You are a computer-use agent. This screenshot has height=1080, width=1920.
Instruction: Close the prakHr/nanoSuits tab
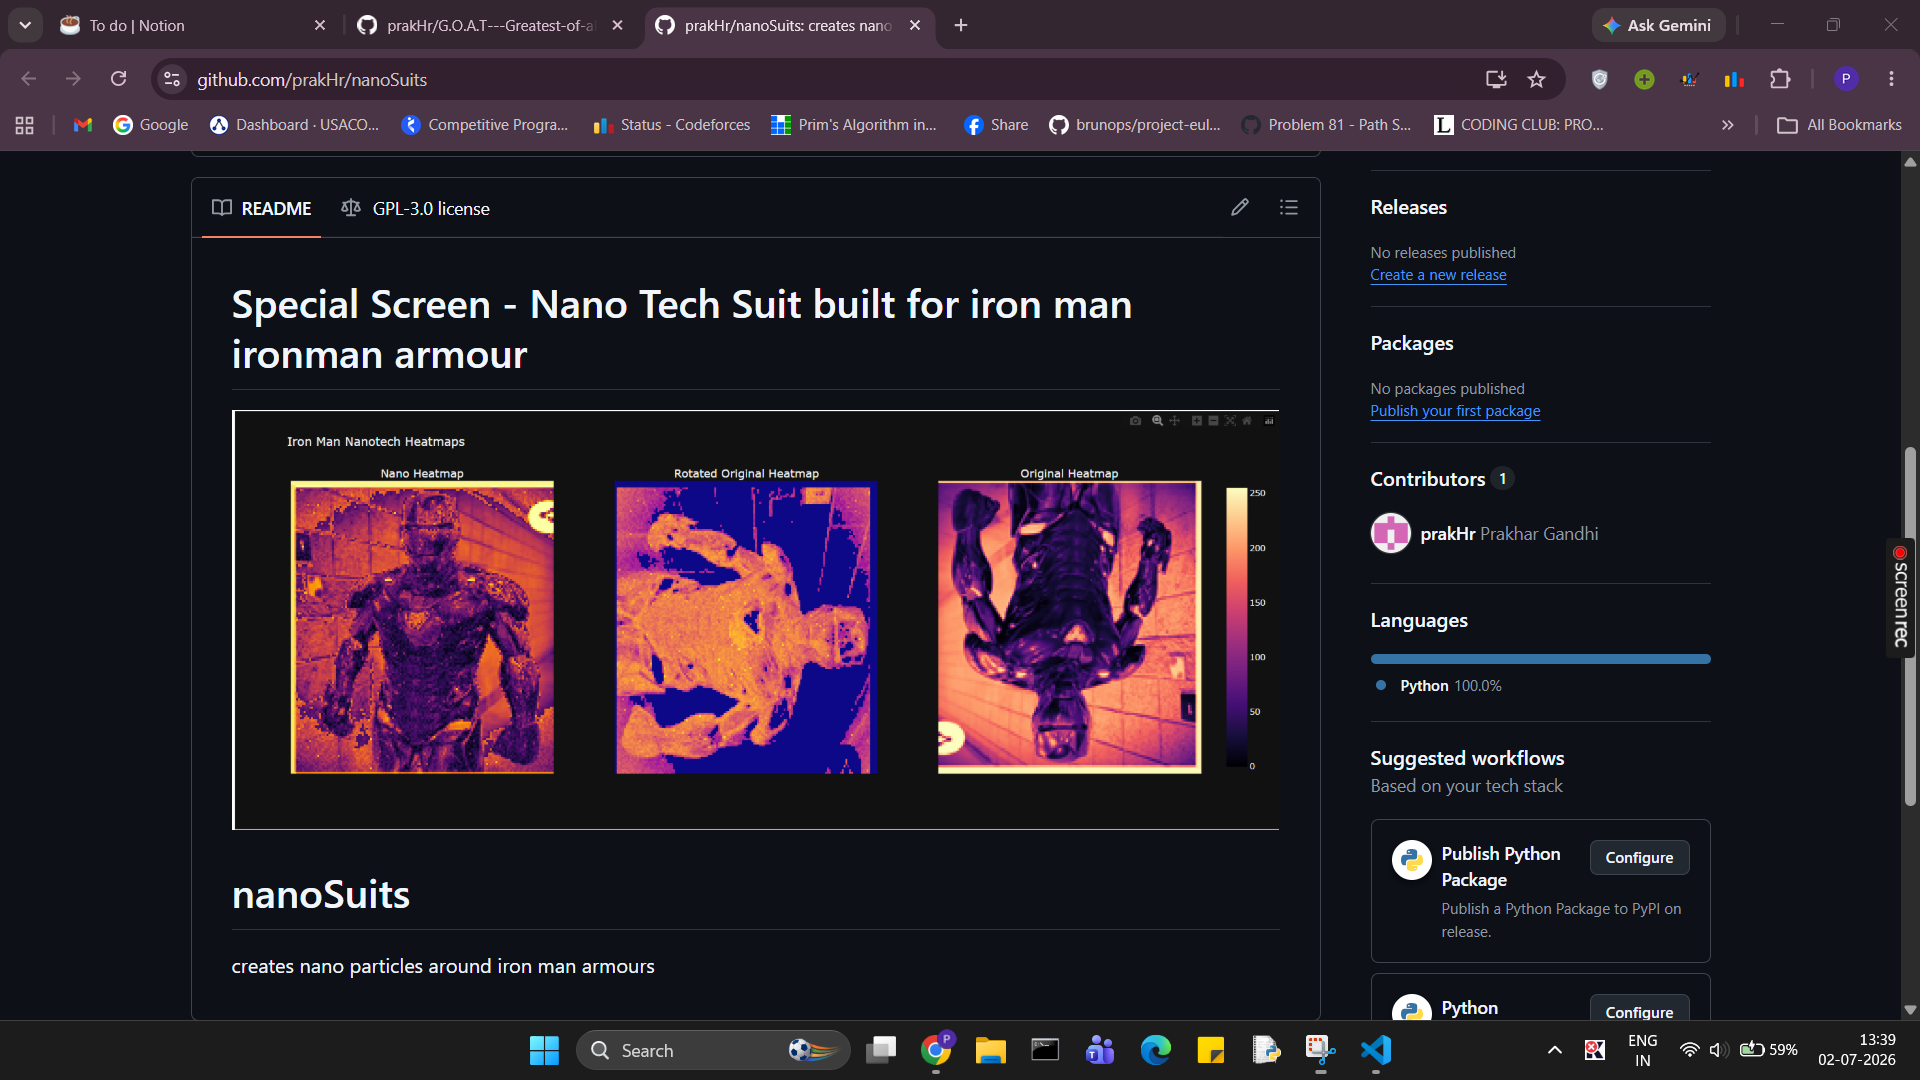click(915, 26)
